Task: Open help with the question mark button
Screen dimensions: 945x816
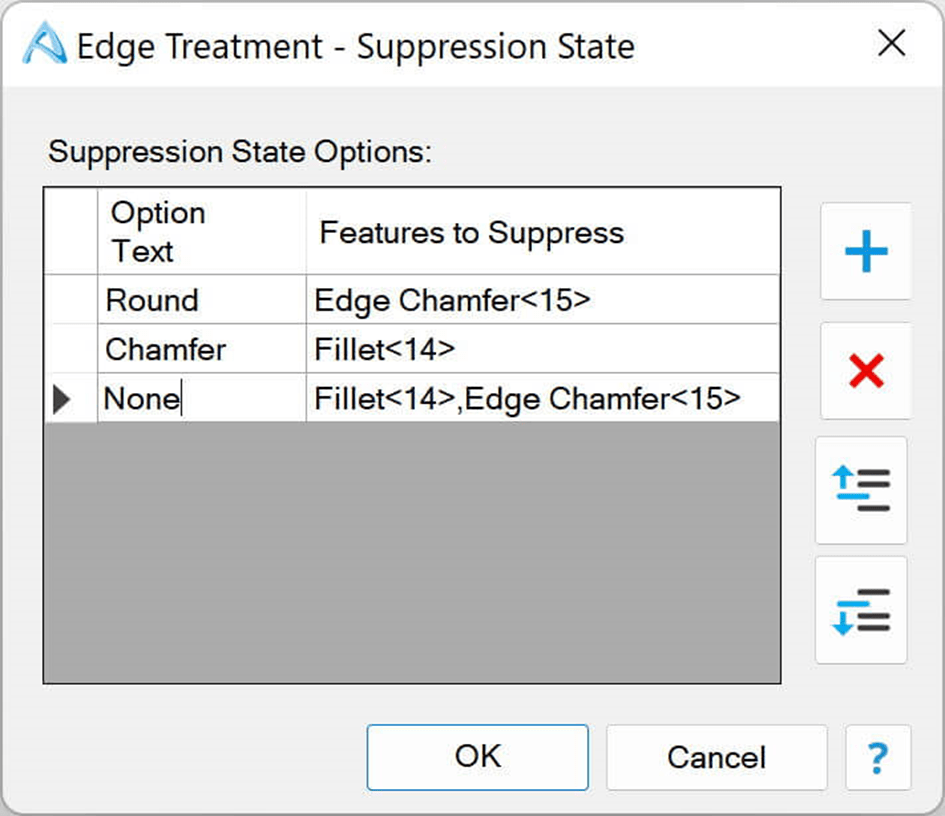Action: tap(877, 757)
